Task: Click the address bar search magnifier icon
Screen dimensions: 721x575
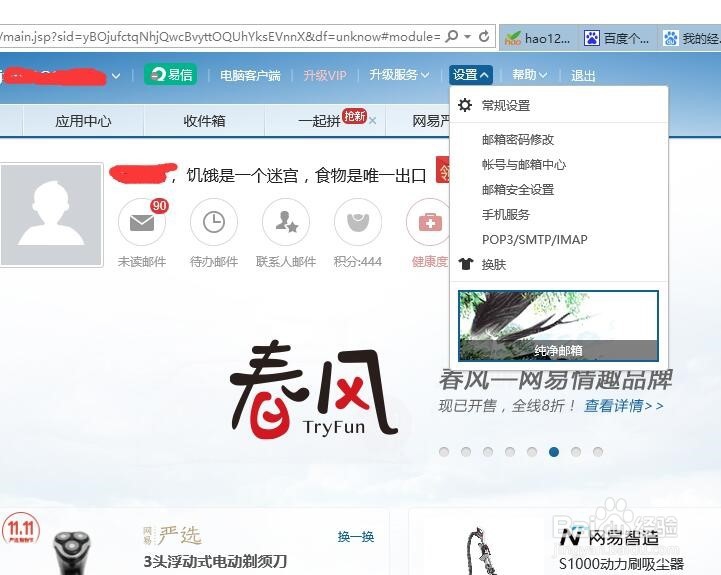Action: pos(452,36)
